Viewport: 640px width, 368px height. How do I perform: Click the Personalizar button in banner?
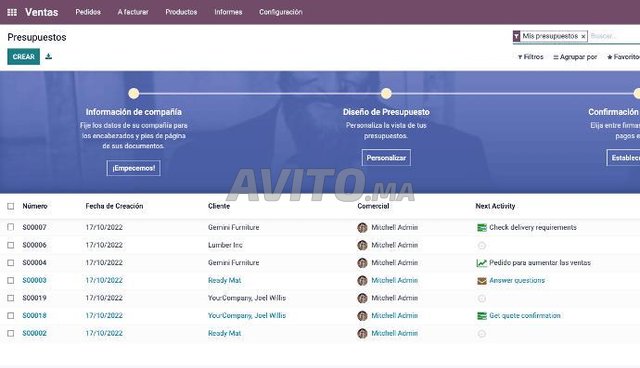pyautogui.click(x=386, y=158)
